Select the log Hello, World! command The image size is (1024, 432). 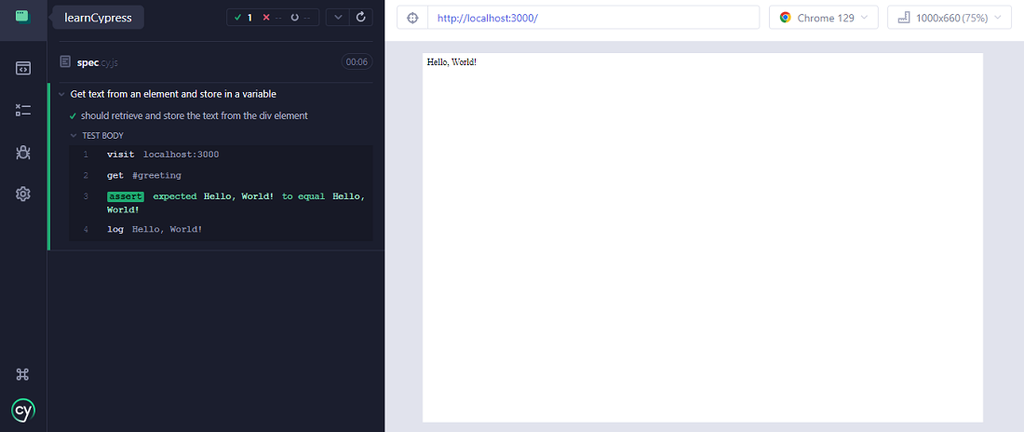[221, 230]
